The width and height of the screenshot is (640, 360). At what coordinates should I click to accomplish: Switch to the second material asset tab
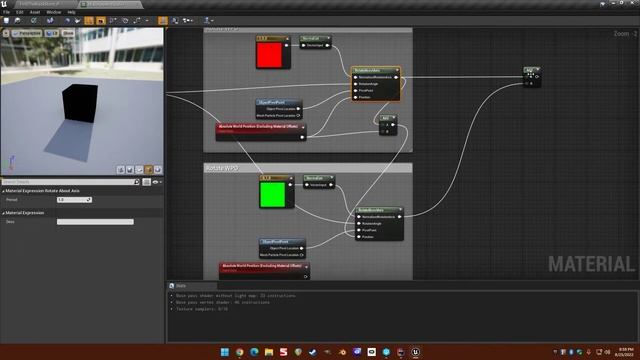click(110, 4)
